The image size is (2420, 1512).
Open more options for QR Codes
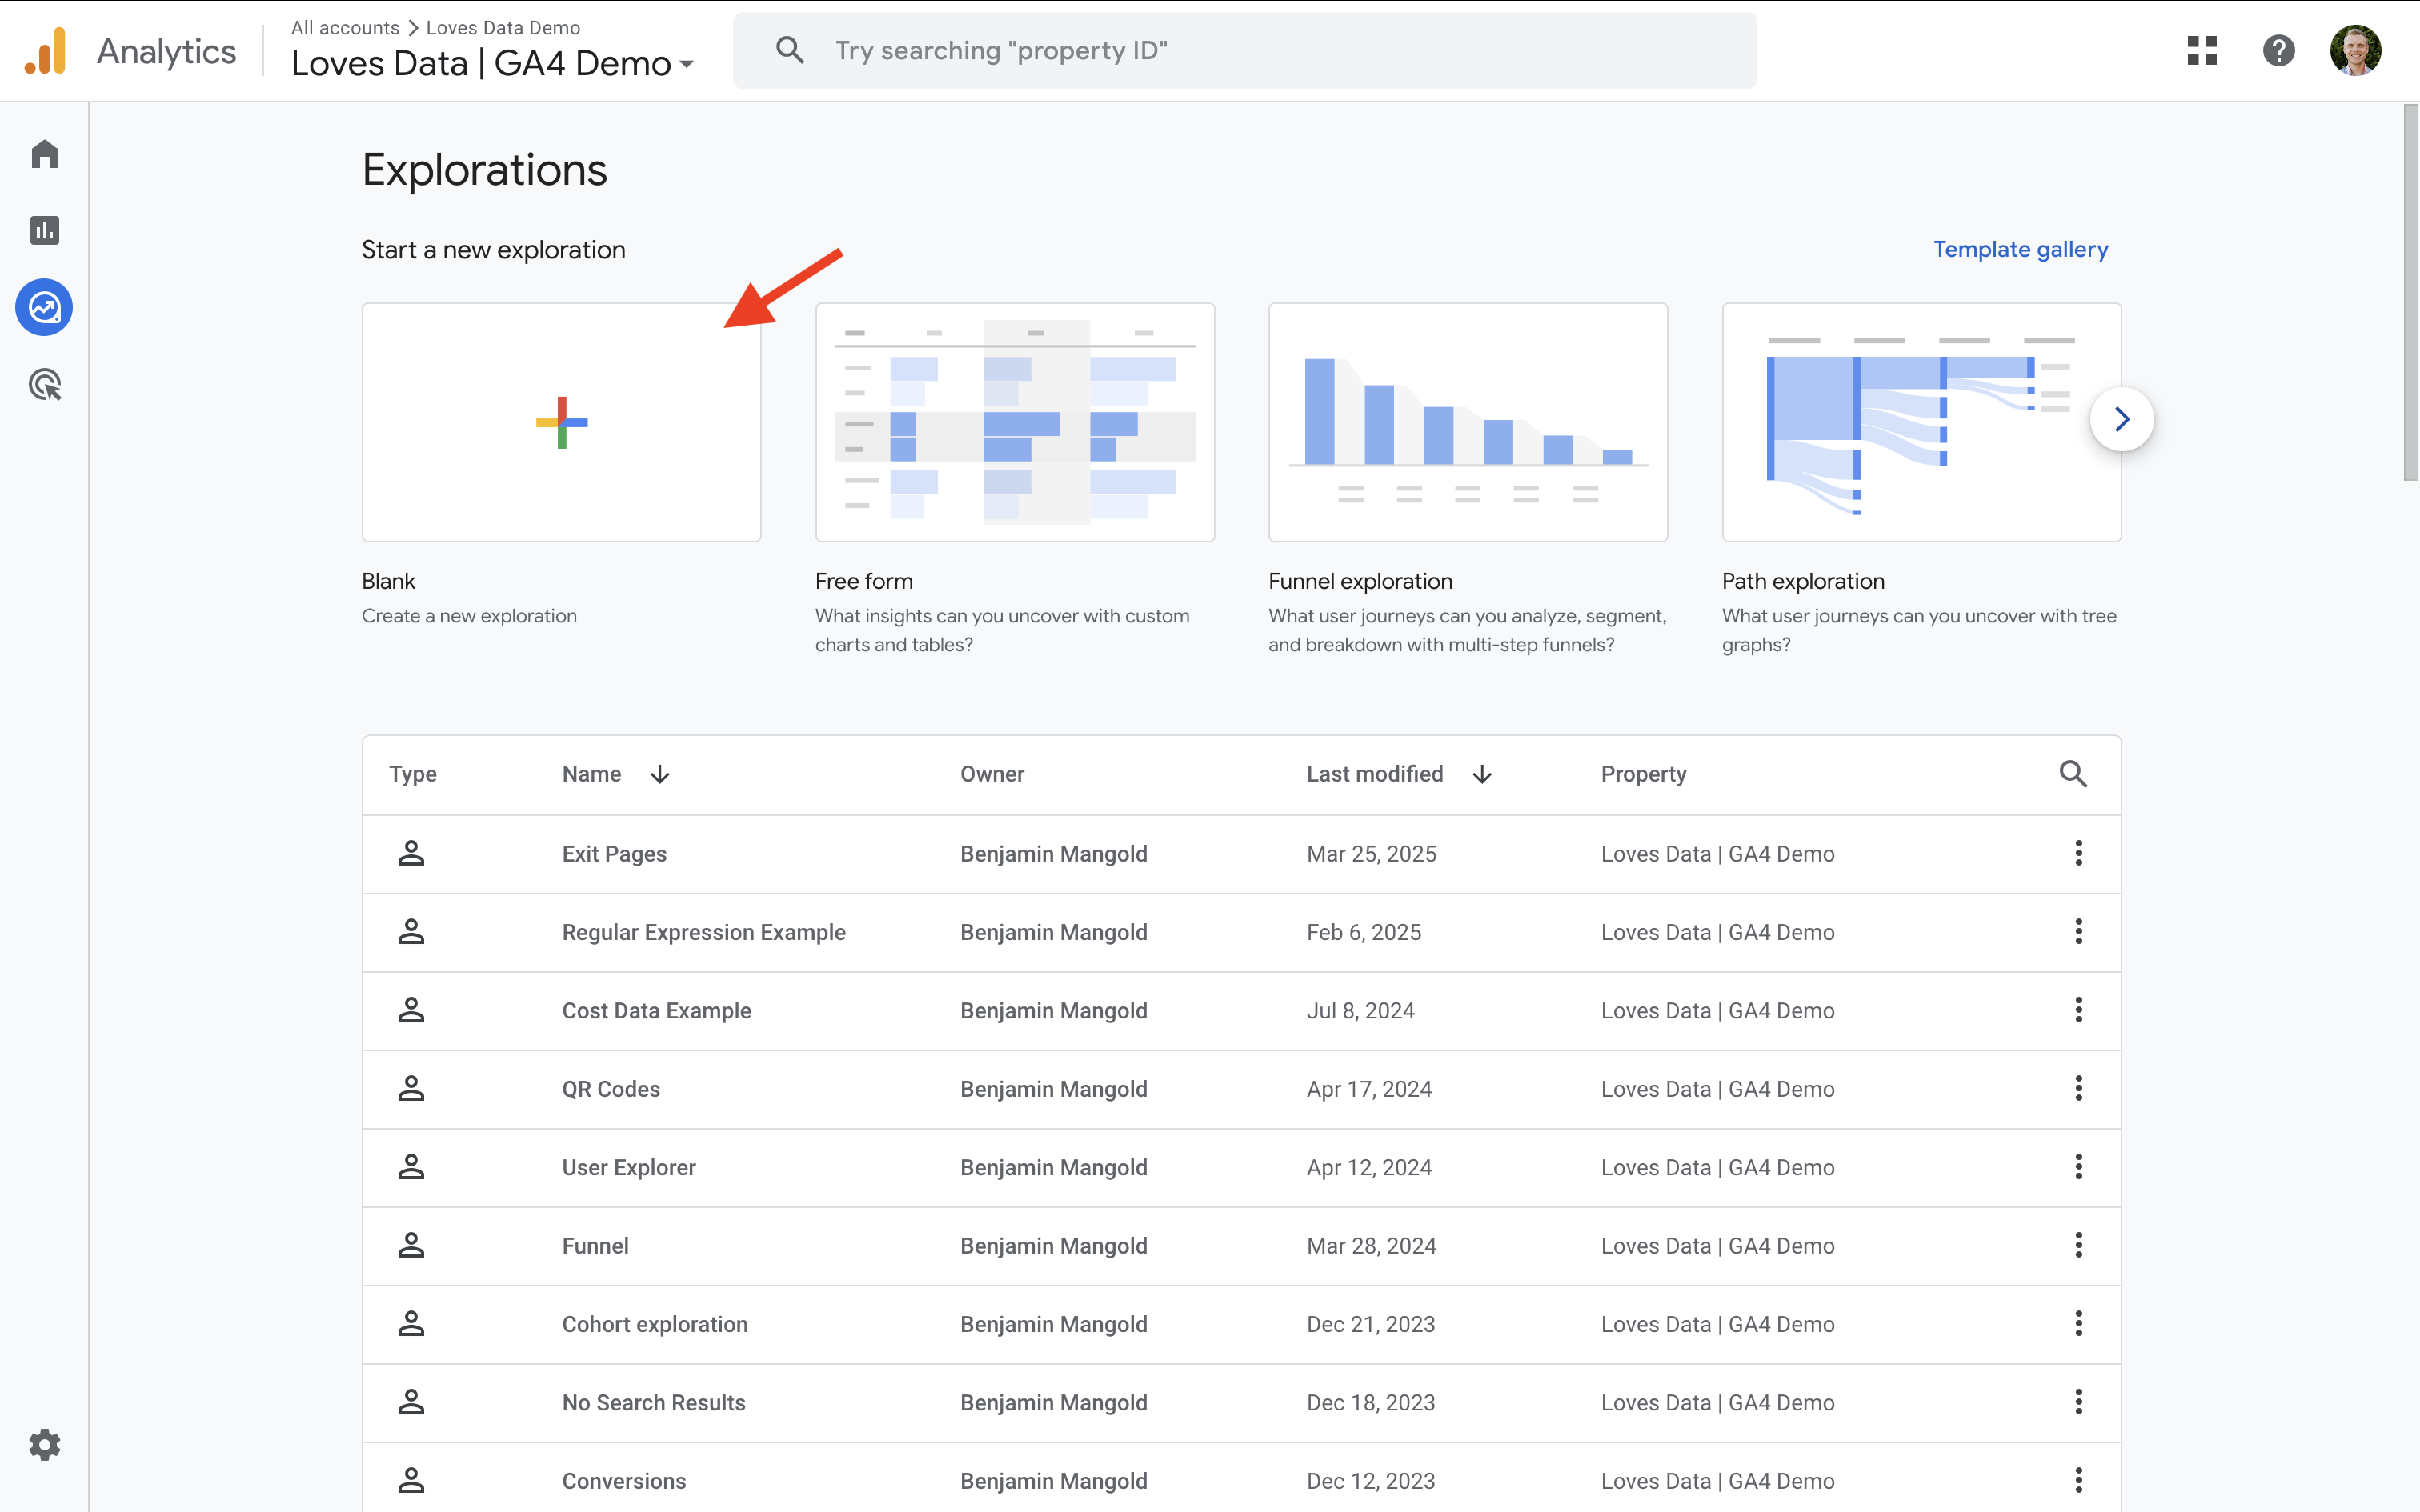pos(2078,1088)
